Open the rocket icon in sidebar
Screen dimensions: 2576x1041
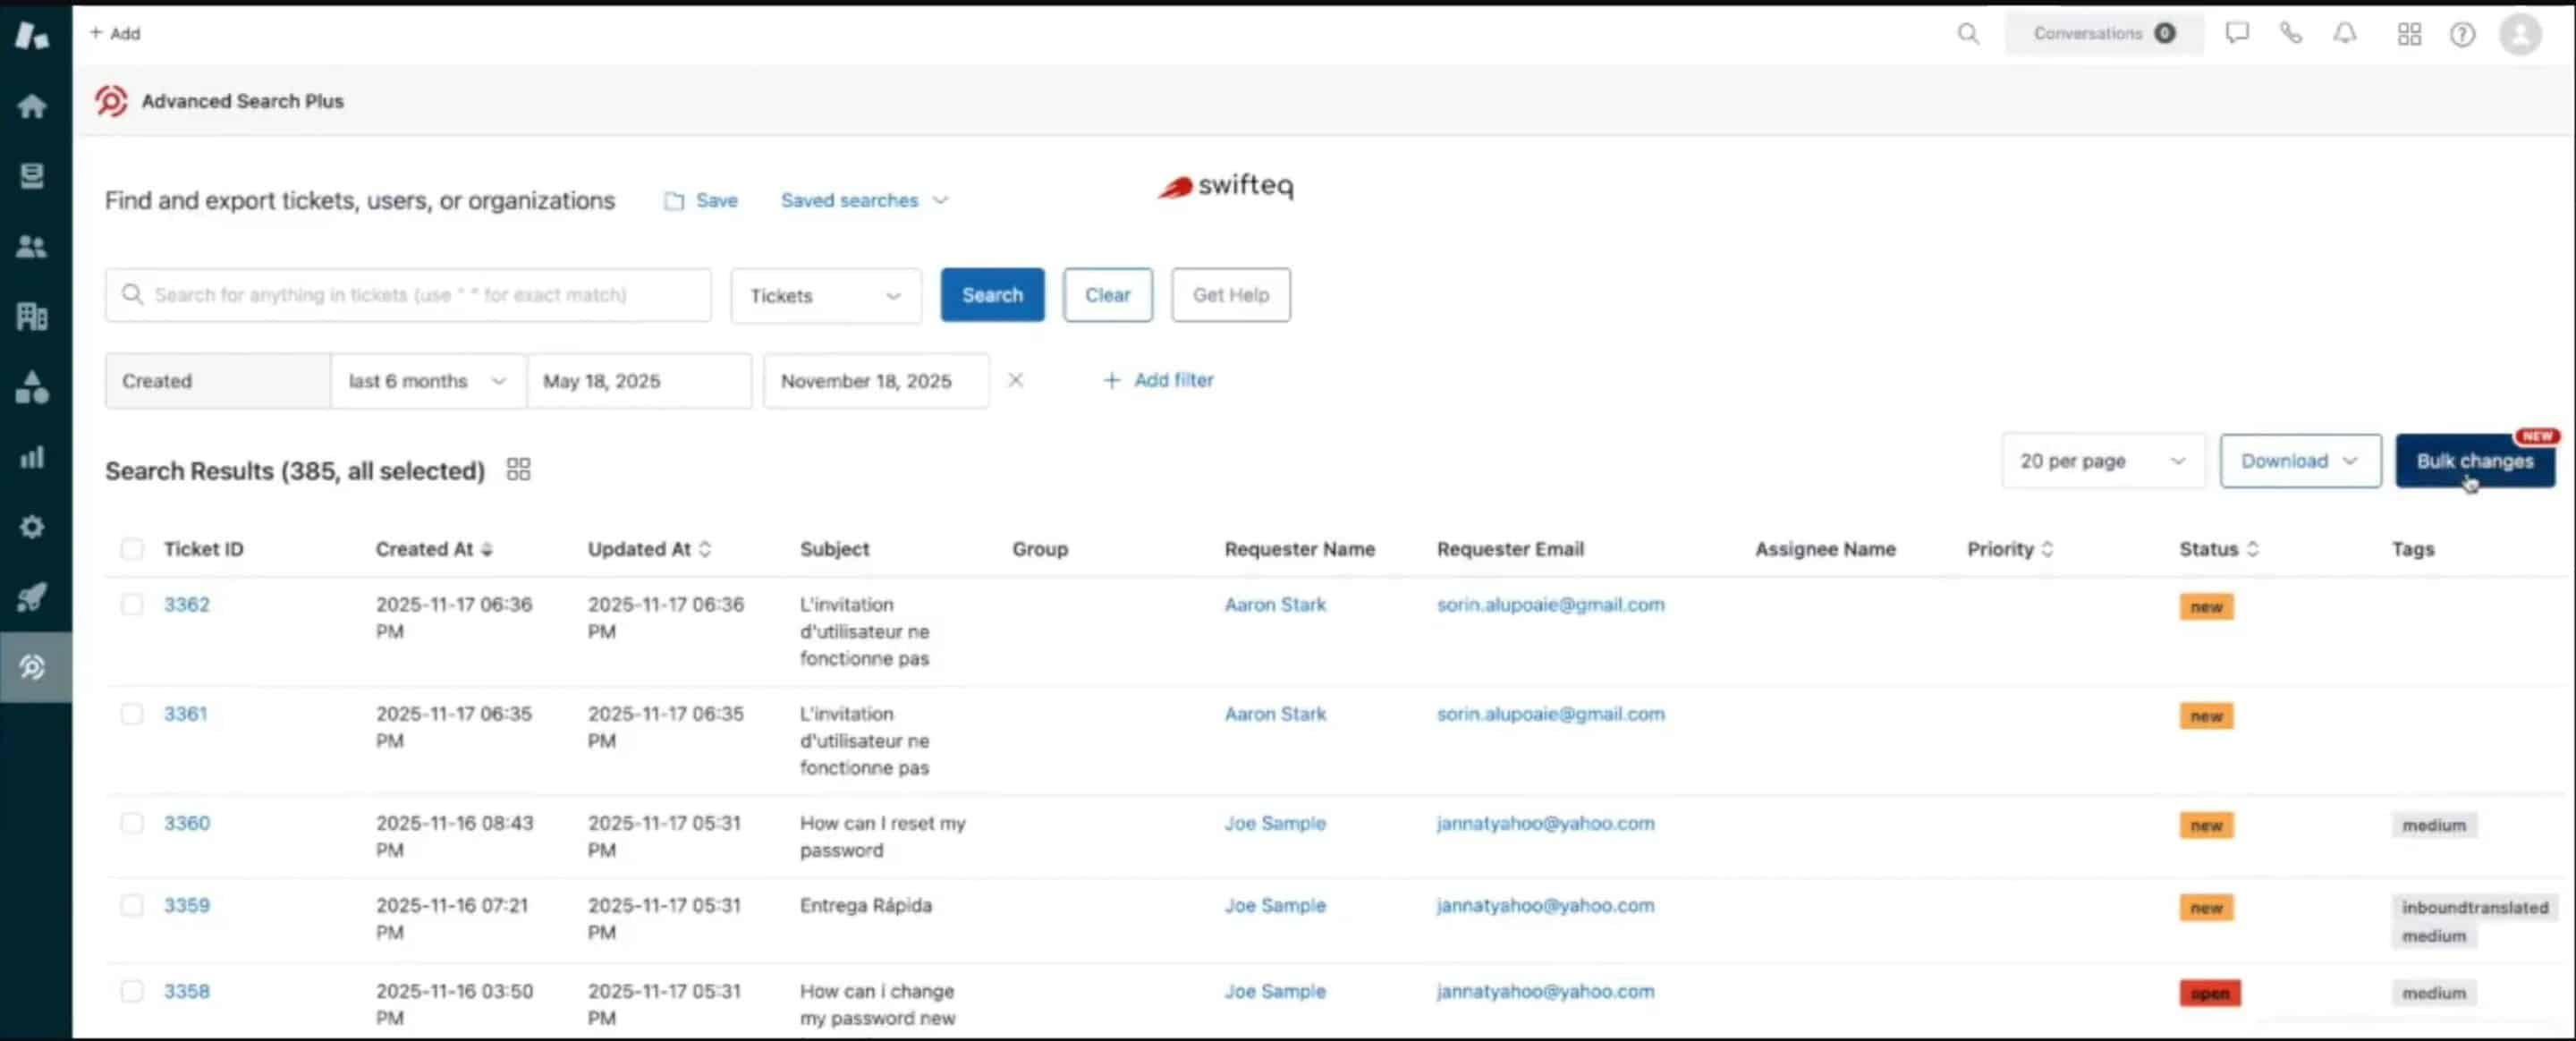pyautogui.click(x=32, y=597)
